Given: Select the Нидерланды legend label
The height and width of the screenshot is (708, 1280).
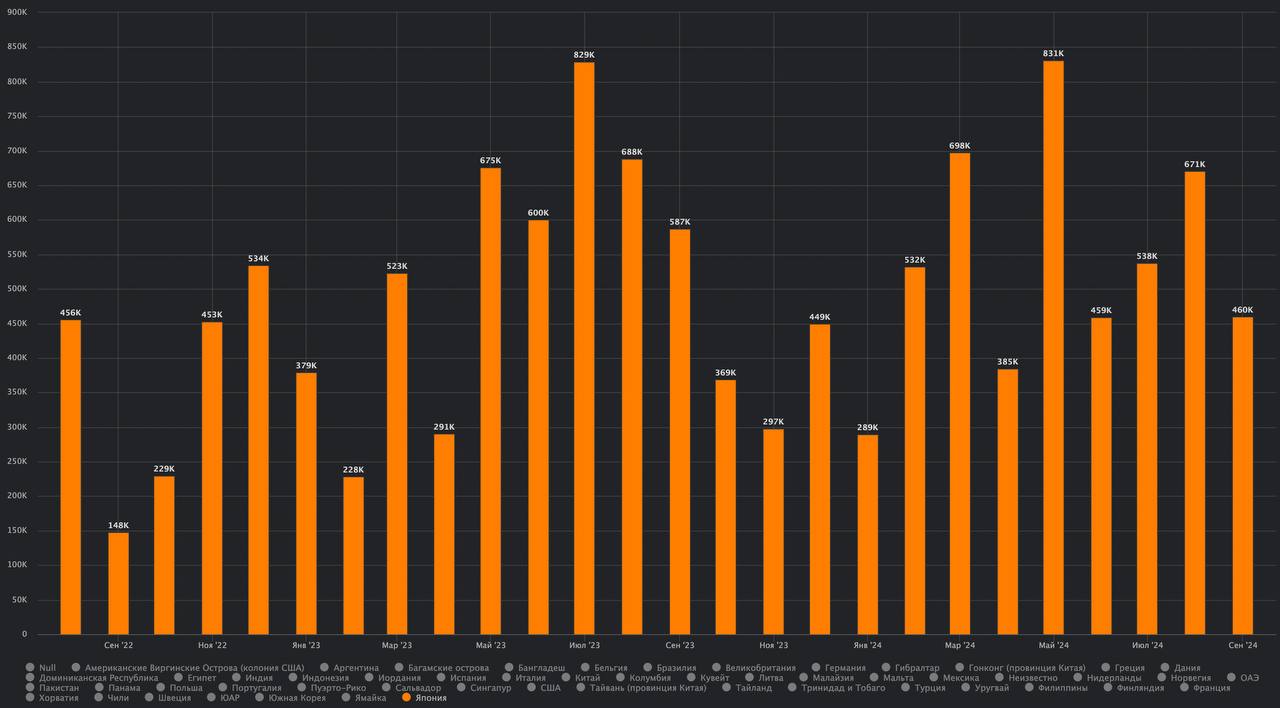Looking at the screenshot, I should [x=1113, y=678].
